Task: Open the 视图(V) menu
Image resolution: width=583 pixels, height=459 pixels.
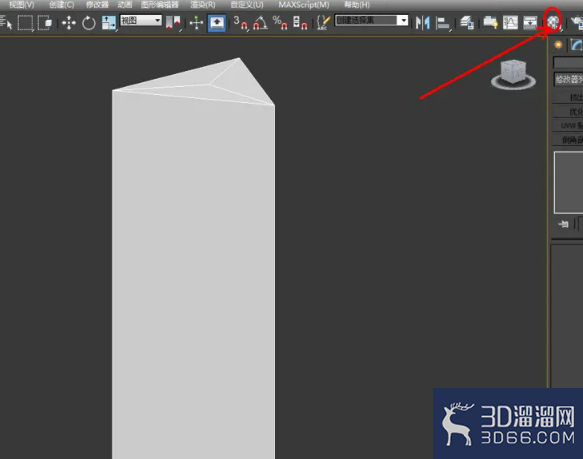Action: tap(21, 5)
